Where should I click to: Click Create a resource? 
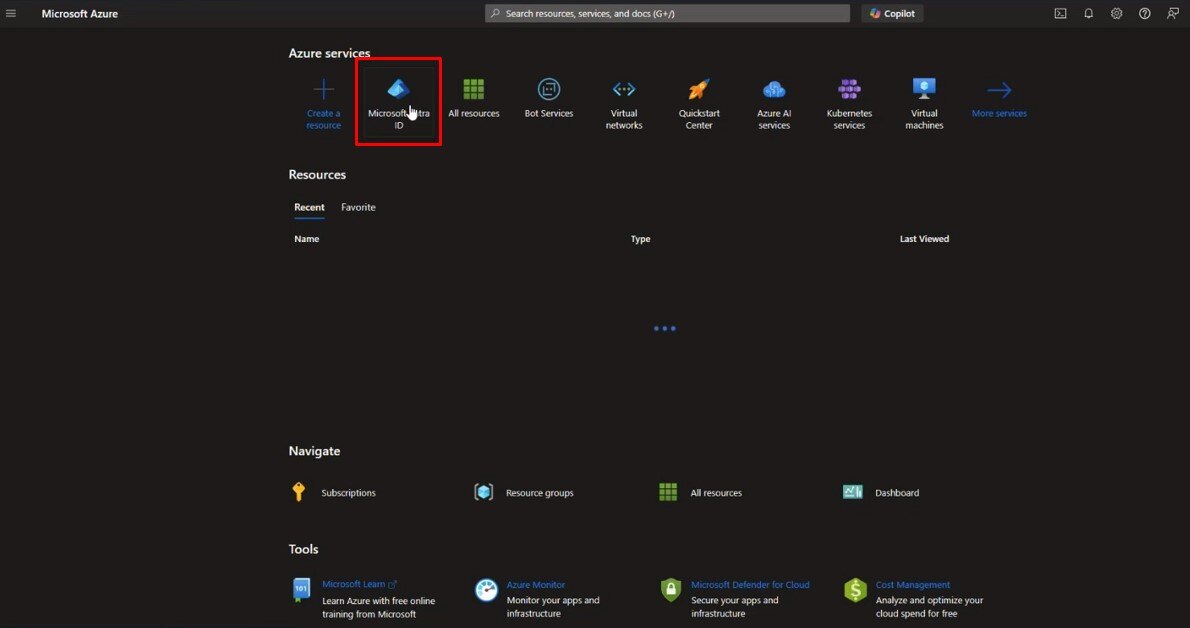pyautogui.click(x=323, y=103)
